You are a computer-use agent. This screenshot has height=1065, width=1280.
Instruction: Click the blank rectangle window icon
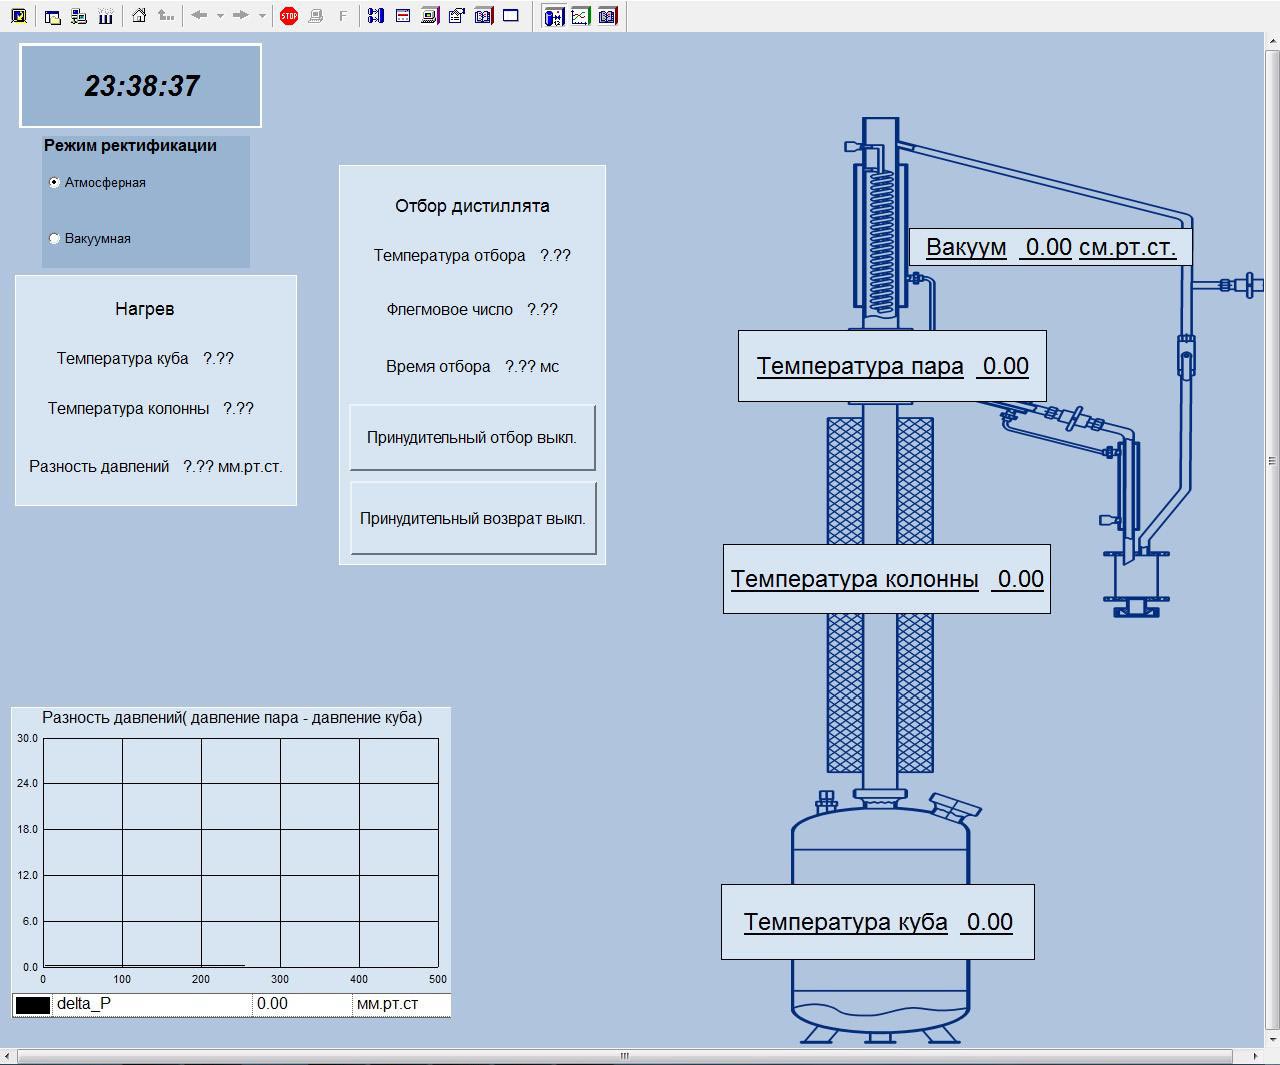[511, 16]
